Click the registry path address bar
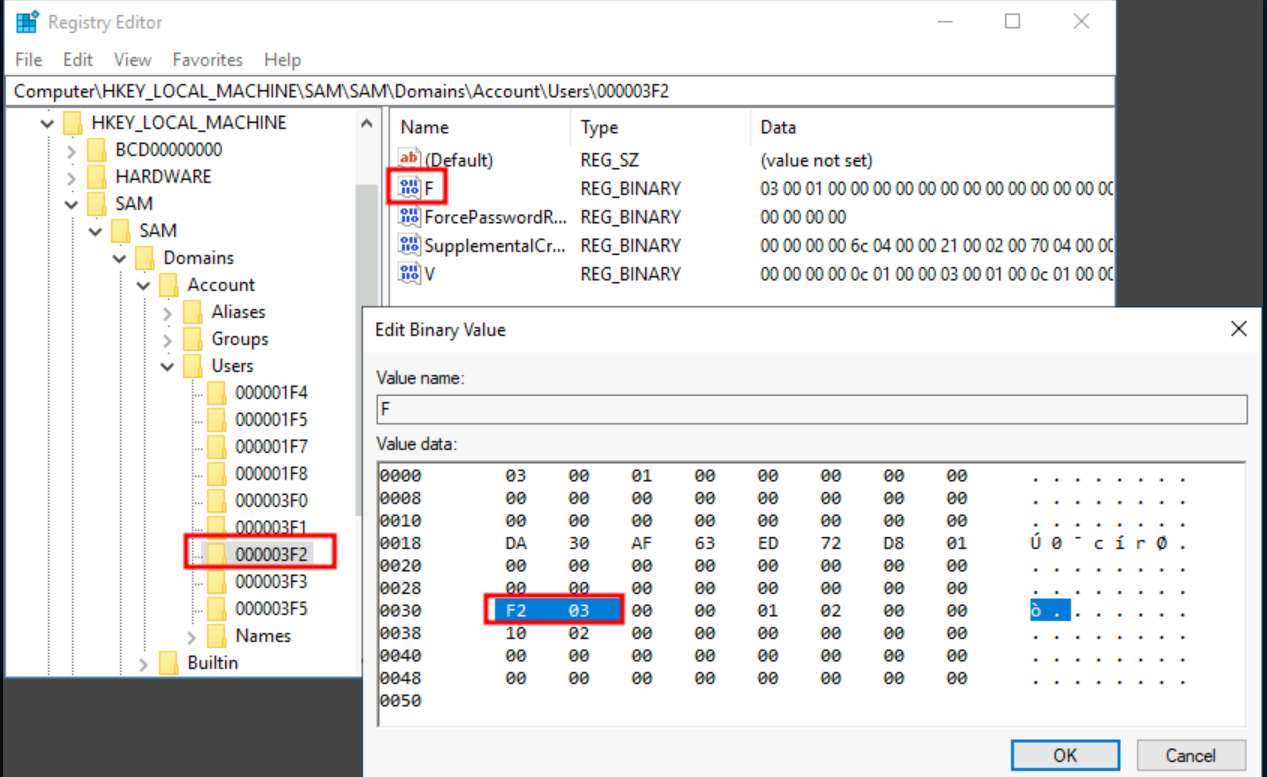This screenshot has width=1267, height=777. pyautogui.click(x=559, y=91)
